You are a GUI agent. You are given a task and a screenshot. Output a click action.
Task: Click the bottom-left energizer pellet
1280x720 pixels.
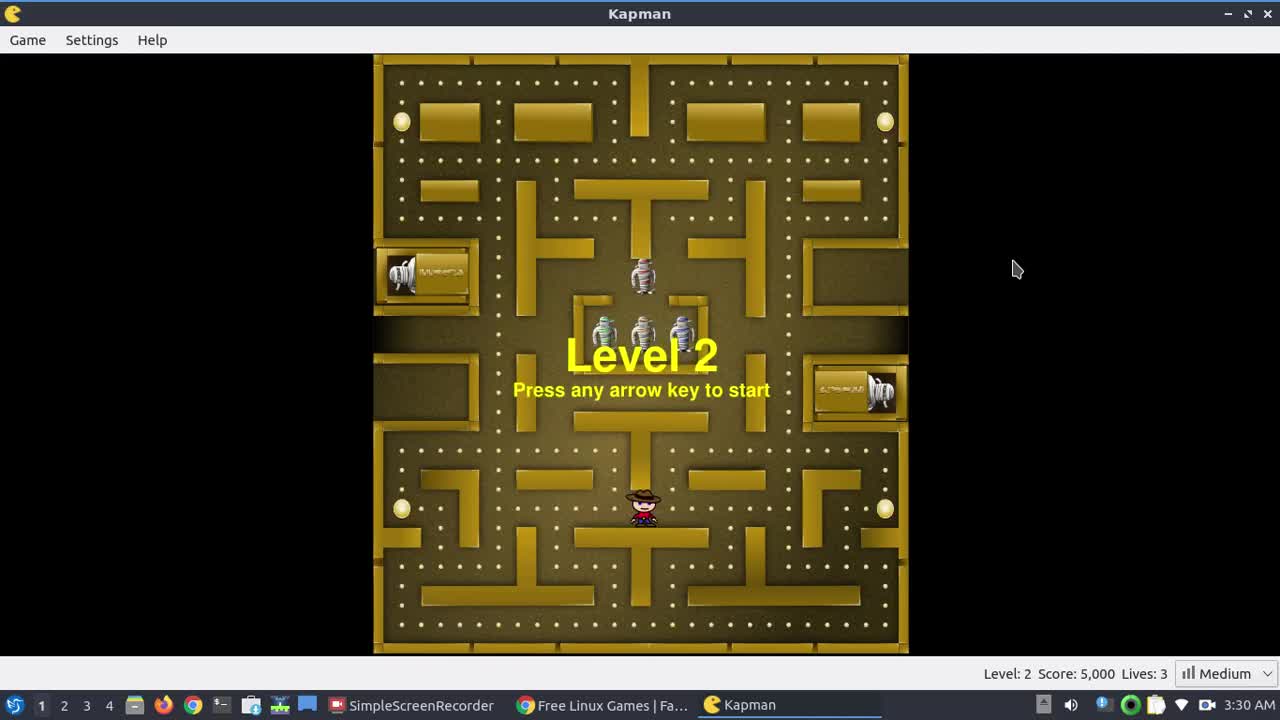[x=401, y=508]
